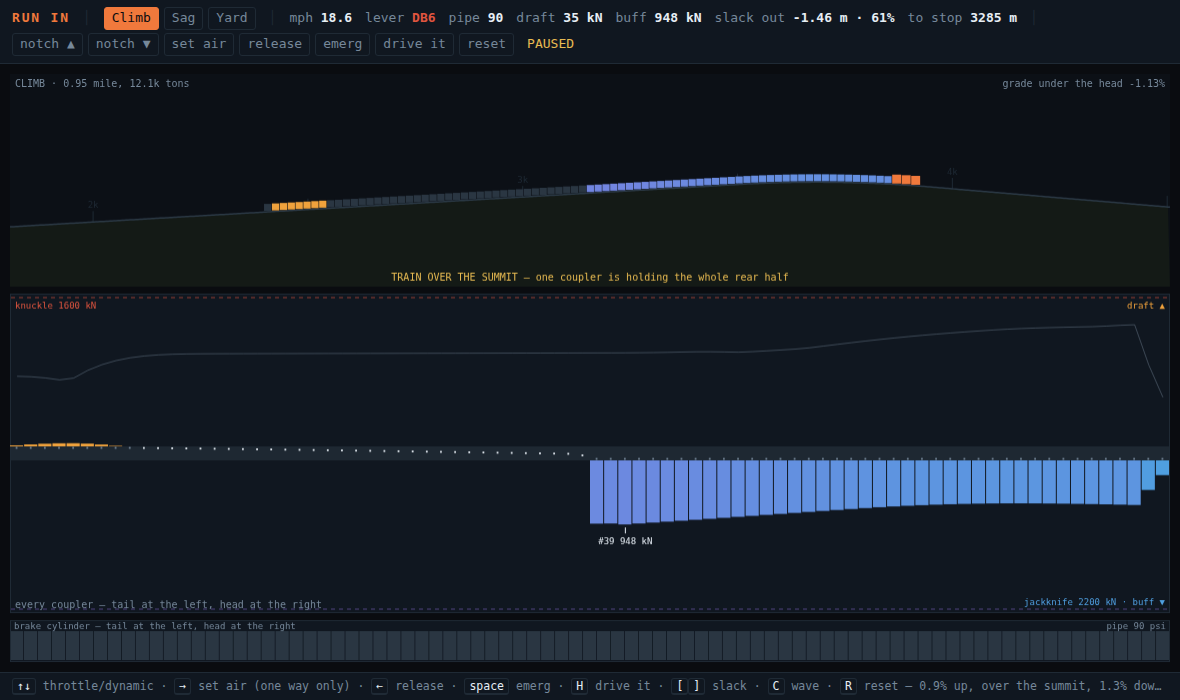1180x700 pixels.
Task: Click the left arrow release key icon
Action: [x=379, y=686]
